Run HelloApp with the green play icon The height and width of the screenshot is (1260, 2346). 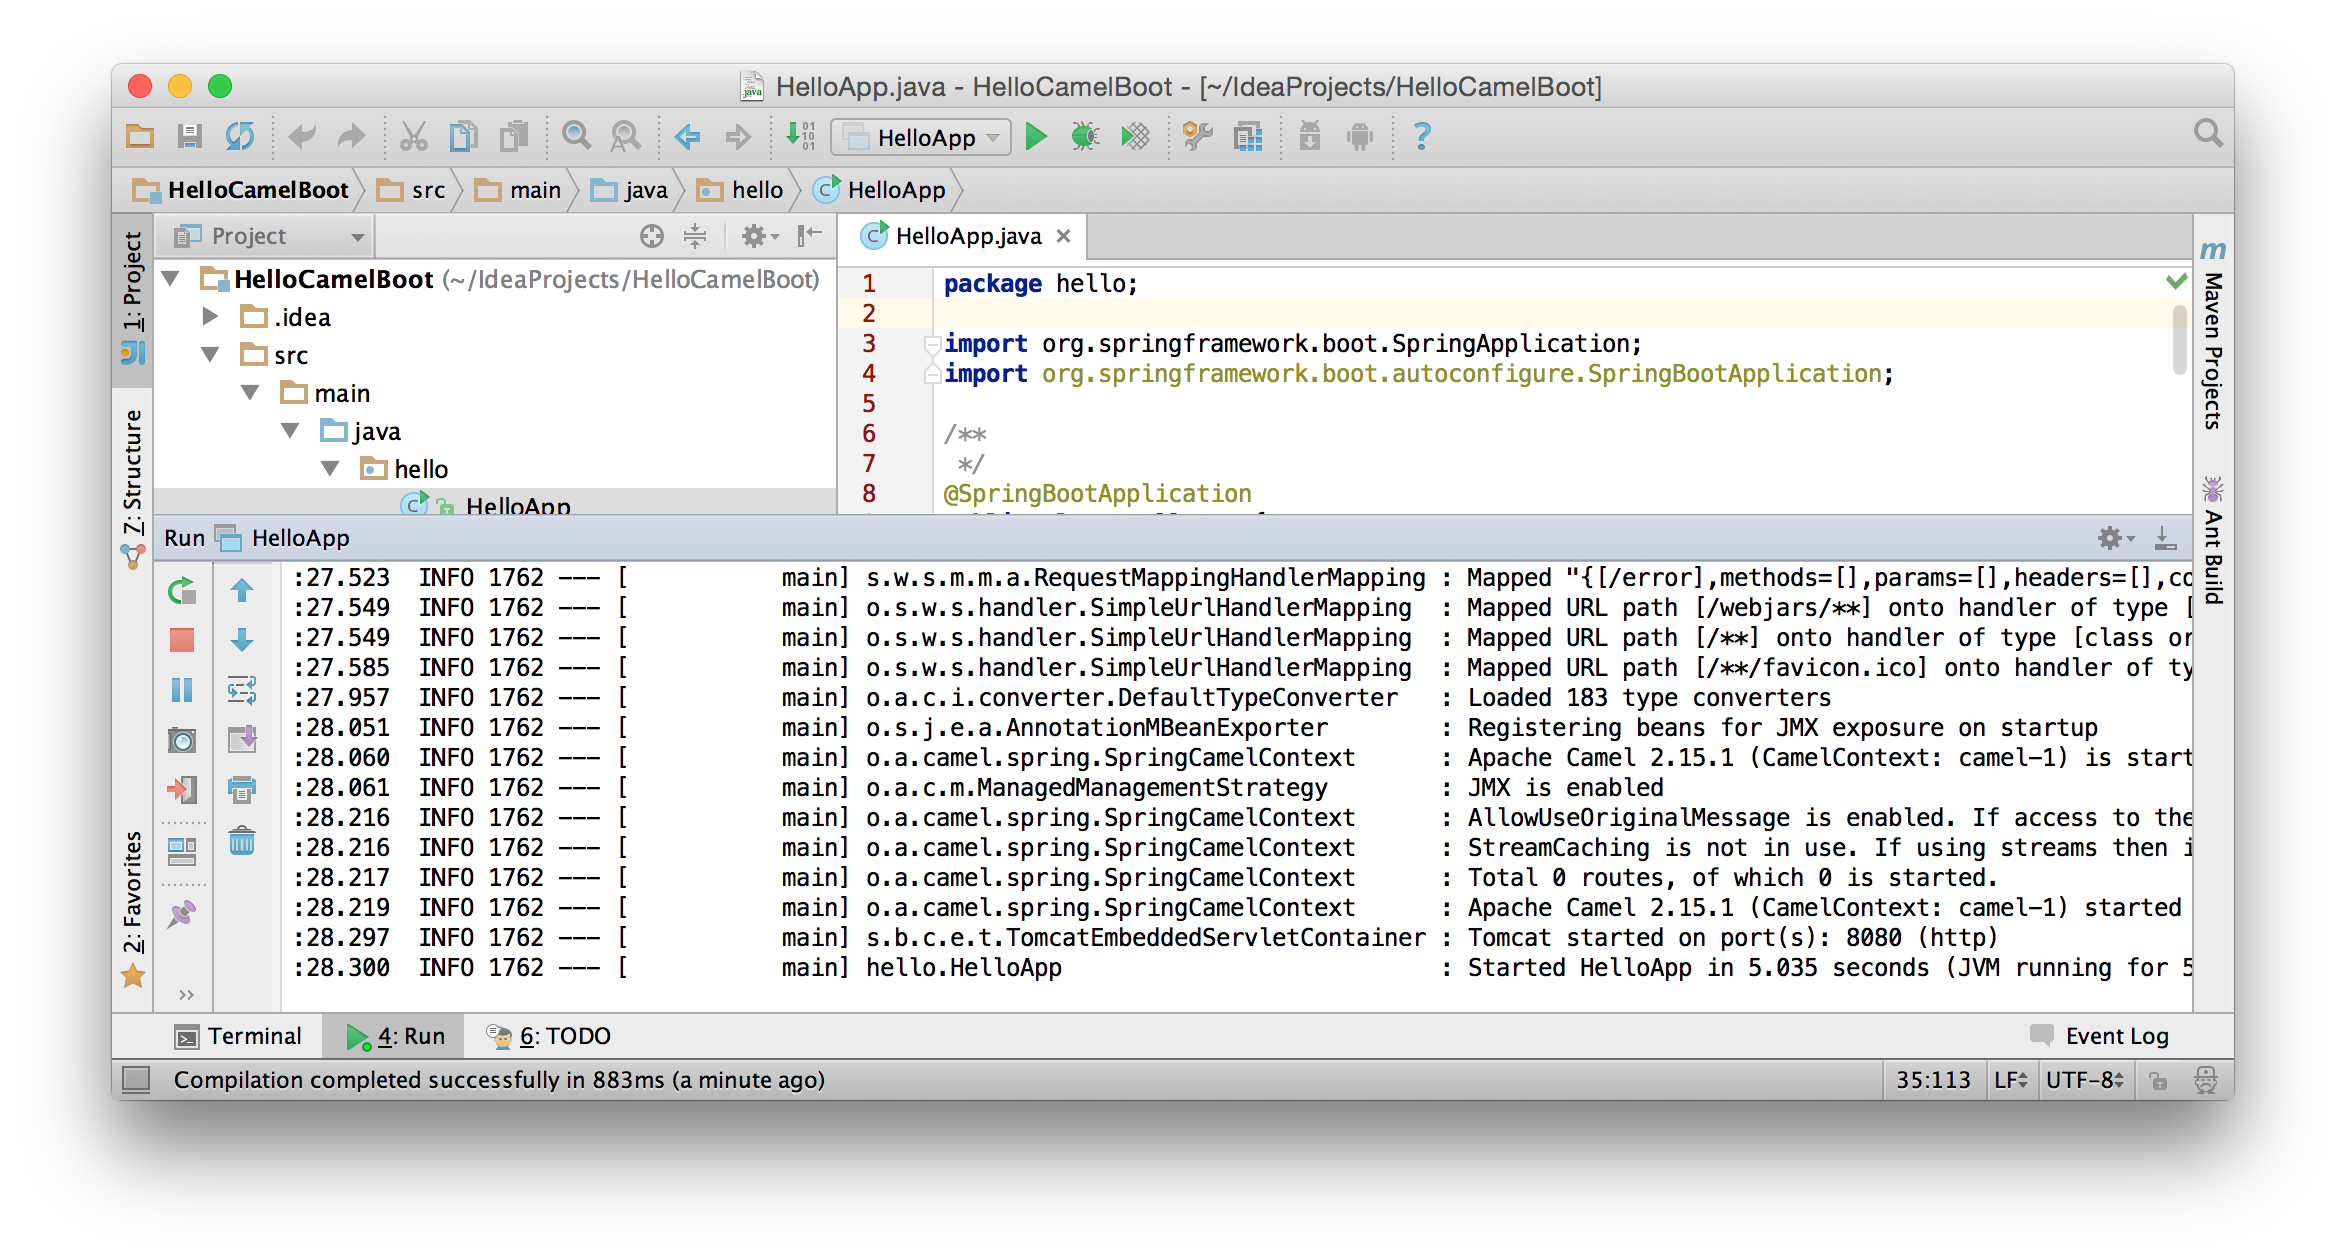(x=1035, y=137)
